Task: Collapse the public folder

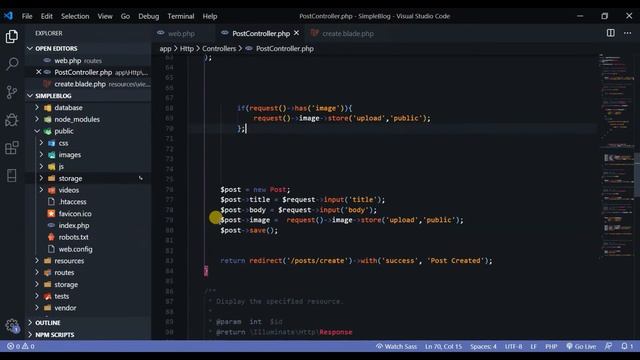Action: [64, 131]
